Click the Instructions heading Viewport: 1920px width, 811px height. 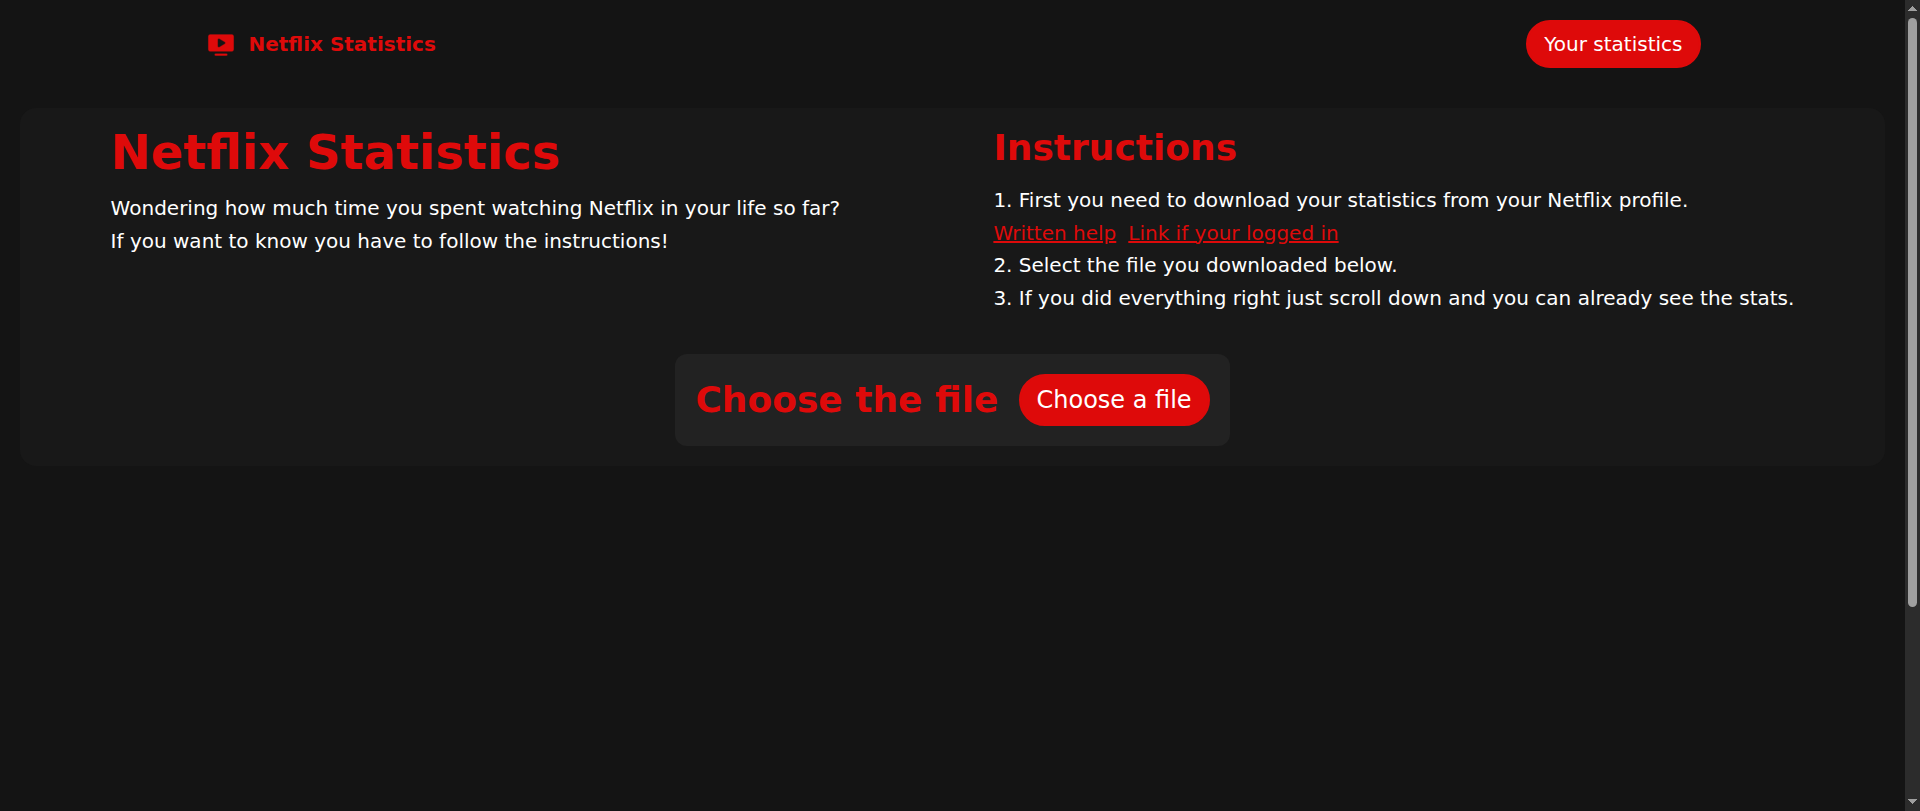(1115, 148)
